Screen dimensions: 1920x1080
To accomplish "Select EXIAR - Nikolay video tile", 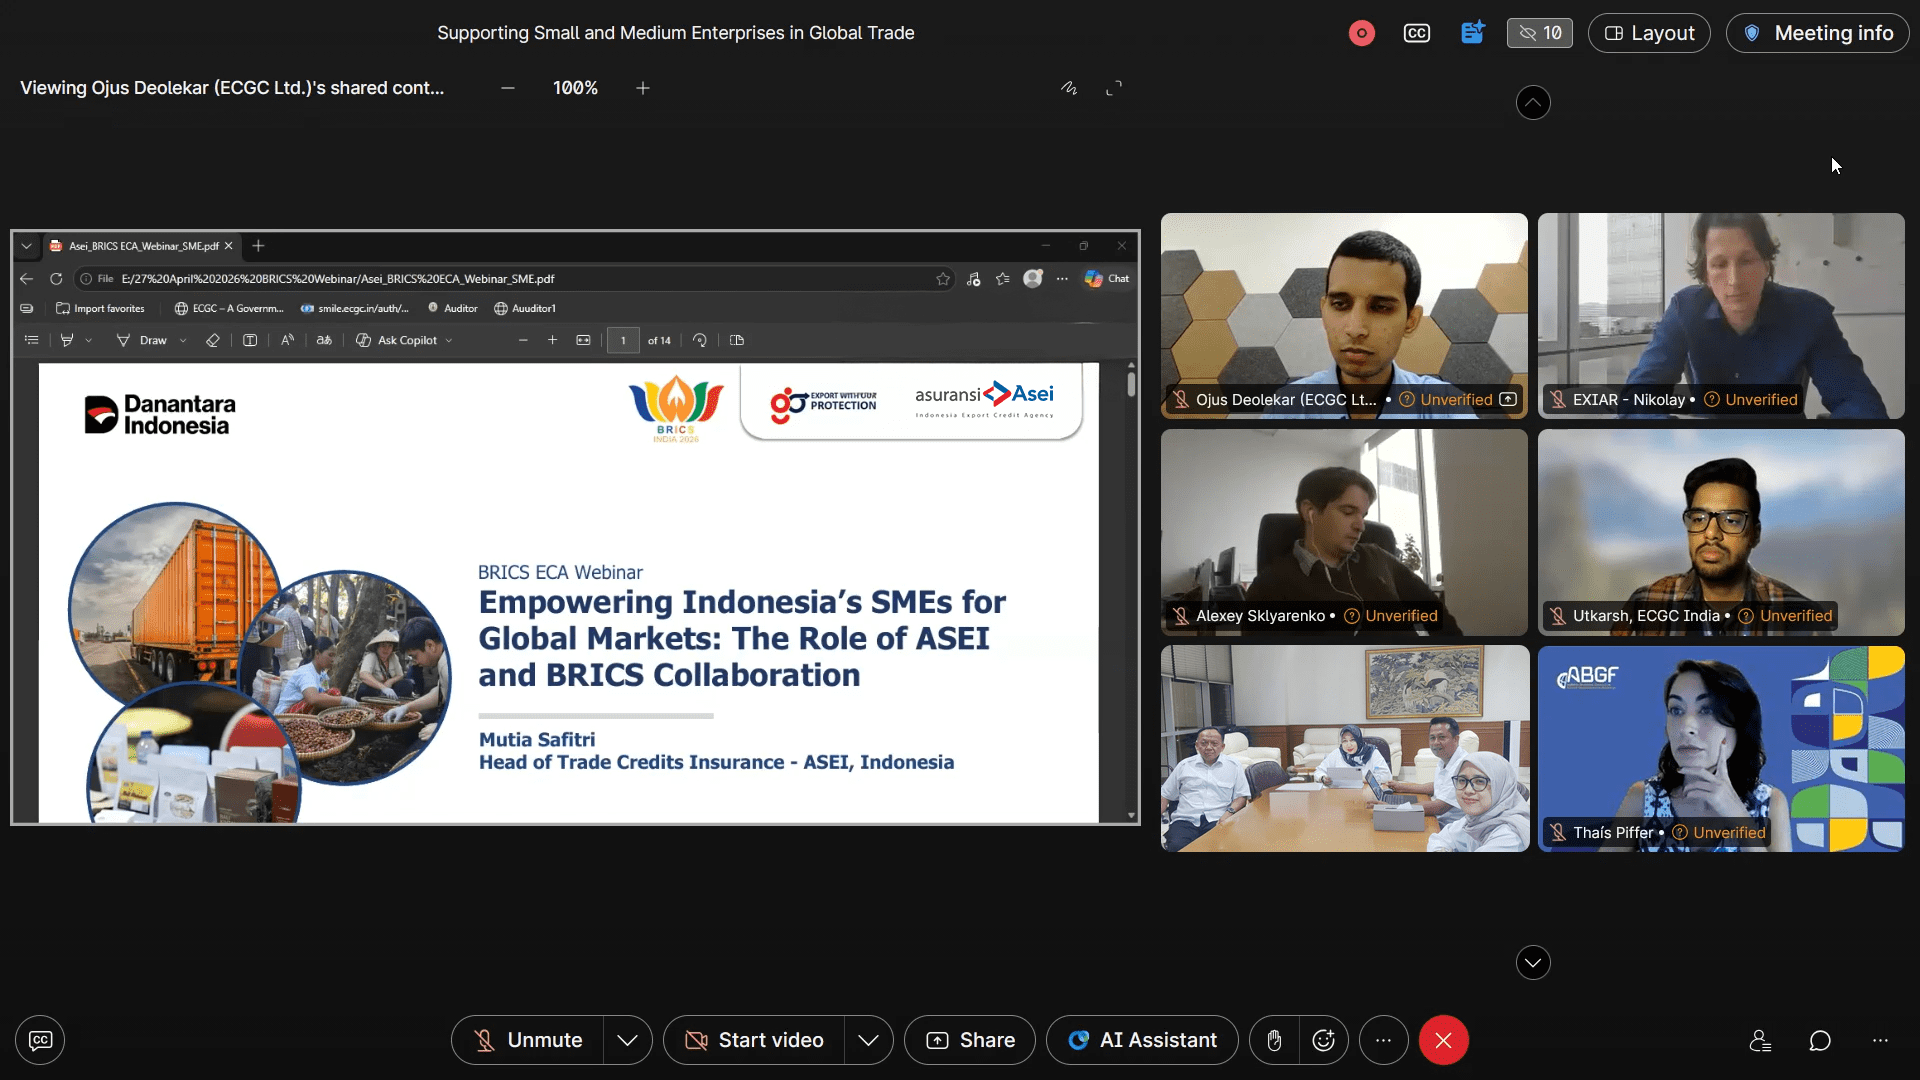I will click(x=1721, y=315).
